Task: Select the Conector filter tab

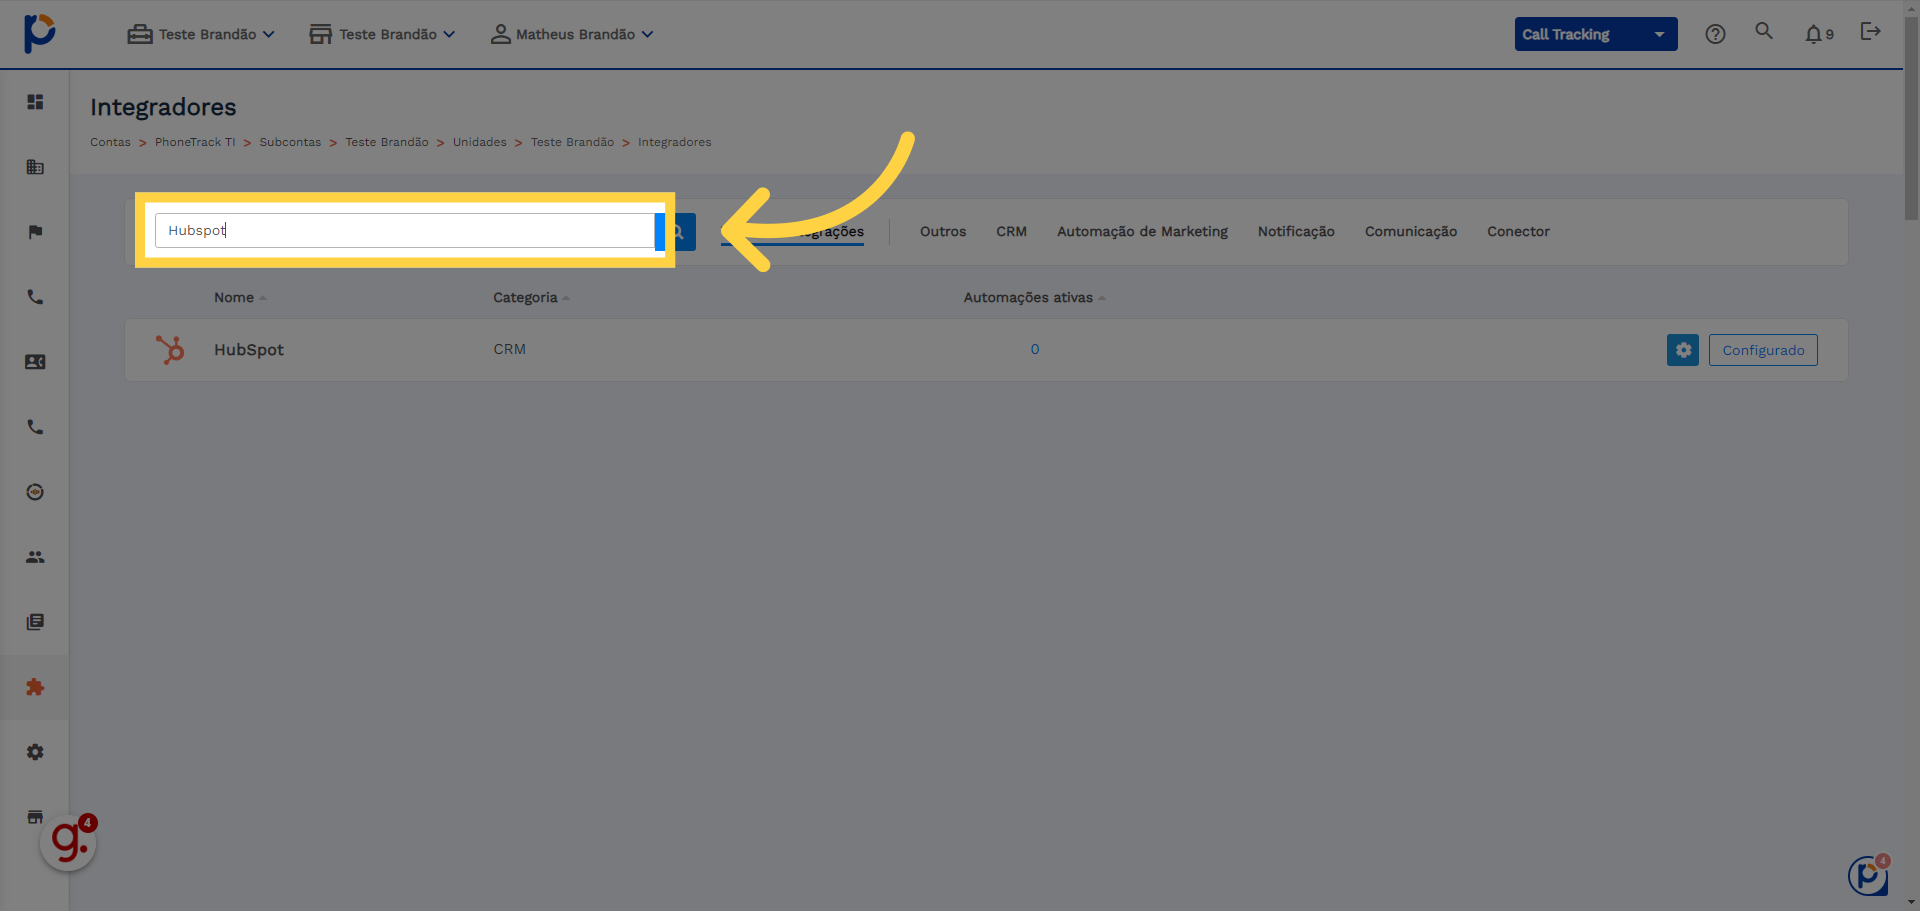Action: [1518, 231]
